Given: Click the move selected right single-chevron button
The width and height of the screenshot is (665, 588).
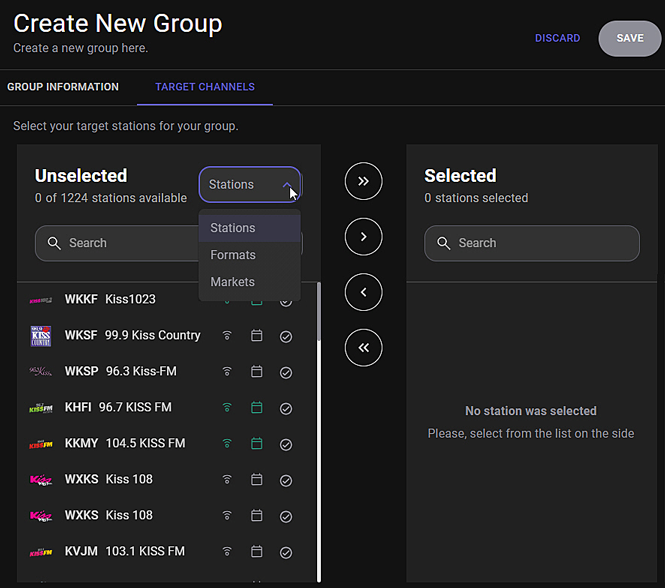Looking at the screenshot, I should [363, 237].
